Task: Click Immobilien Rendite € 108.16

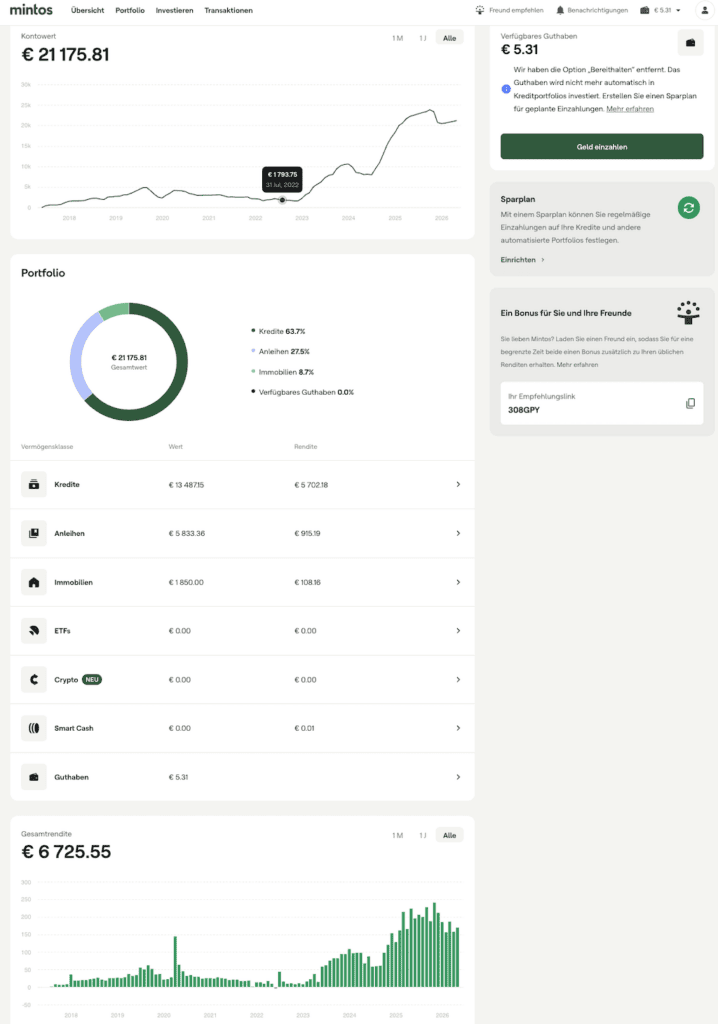Action: pyautogui.click(x=307, y=583)
